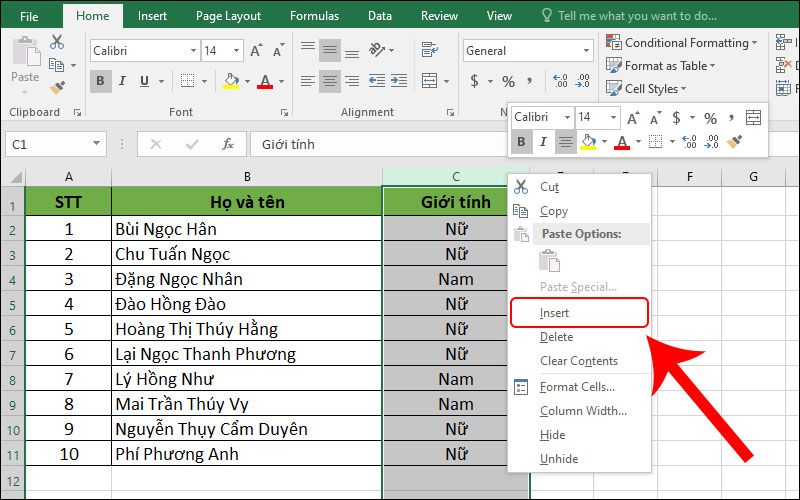Choose Clear Contents in context menu
Screen dimensions: 800x500
[580, 361]
